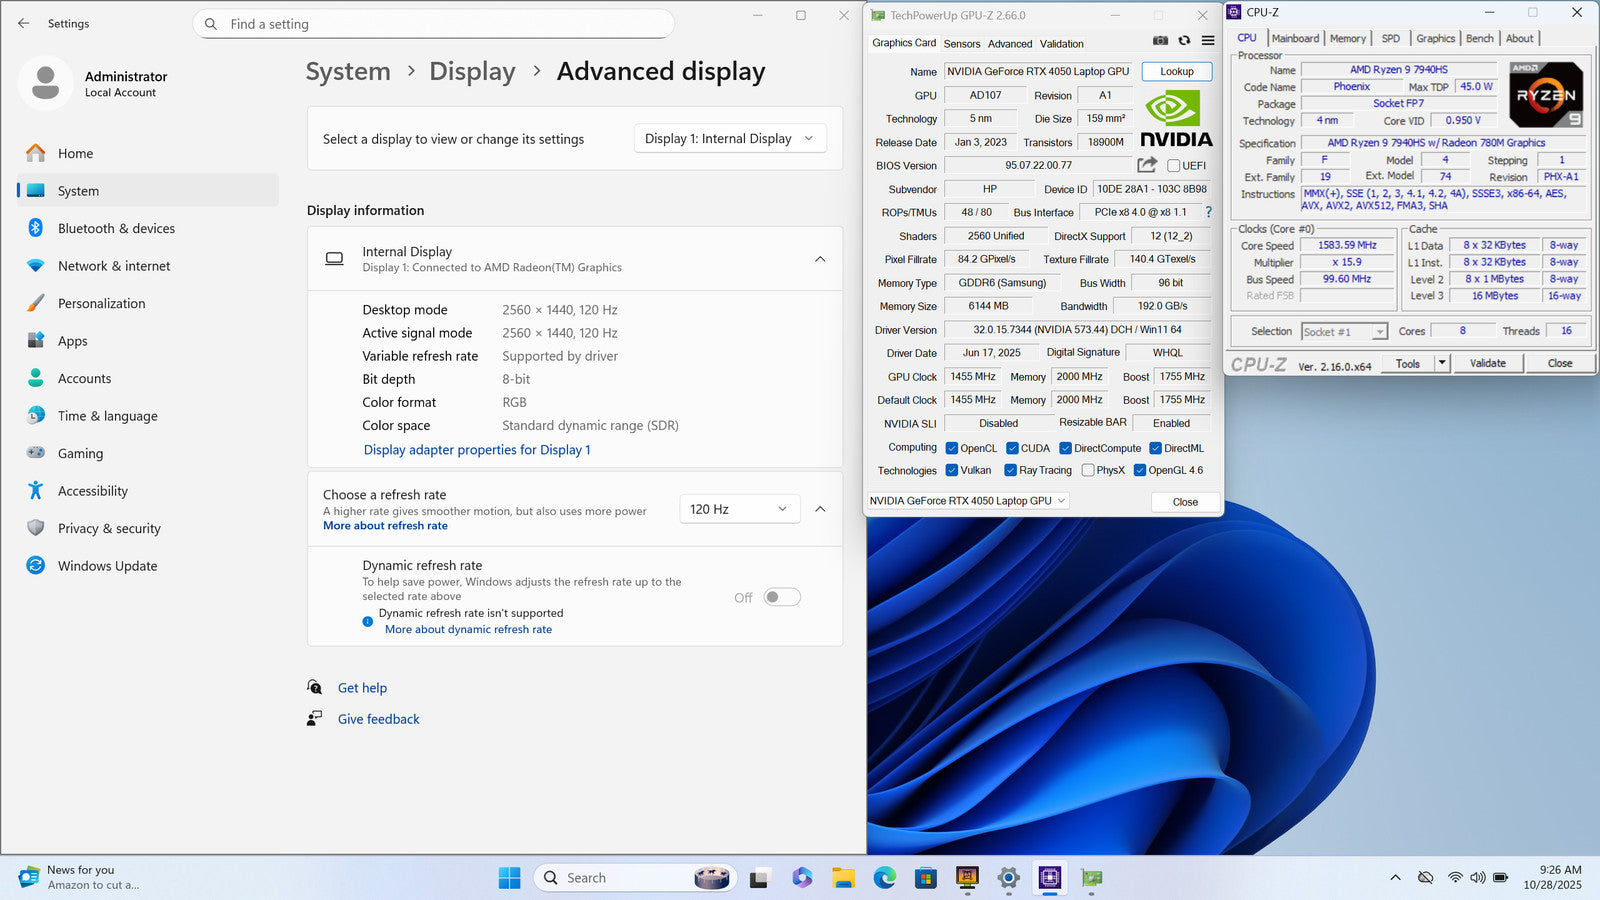Click the GPU-Z refresh icon
This screenshot has width=1600, height=900.
[x=1184, y=41]
